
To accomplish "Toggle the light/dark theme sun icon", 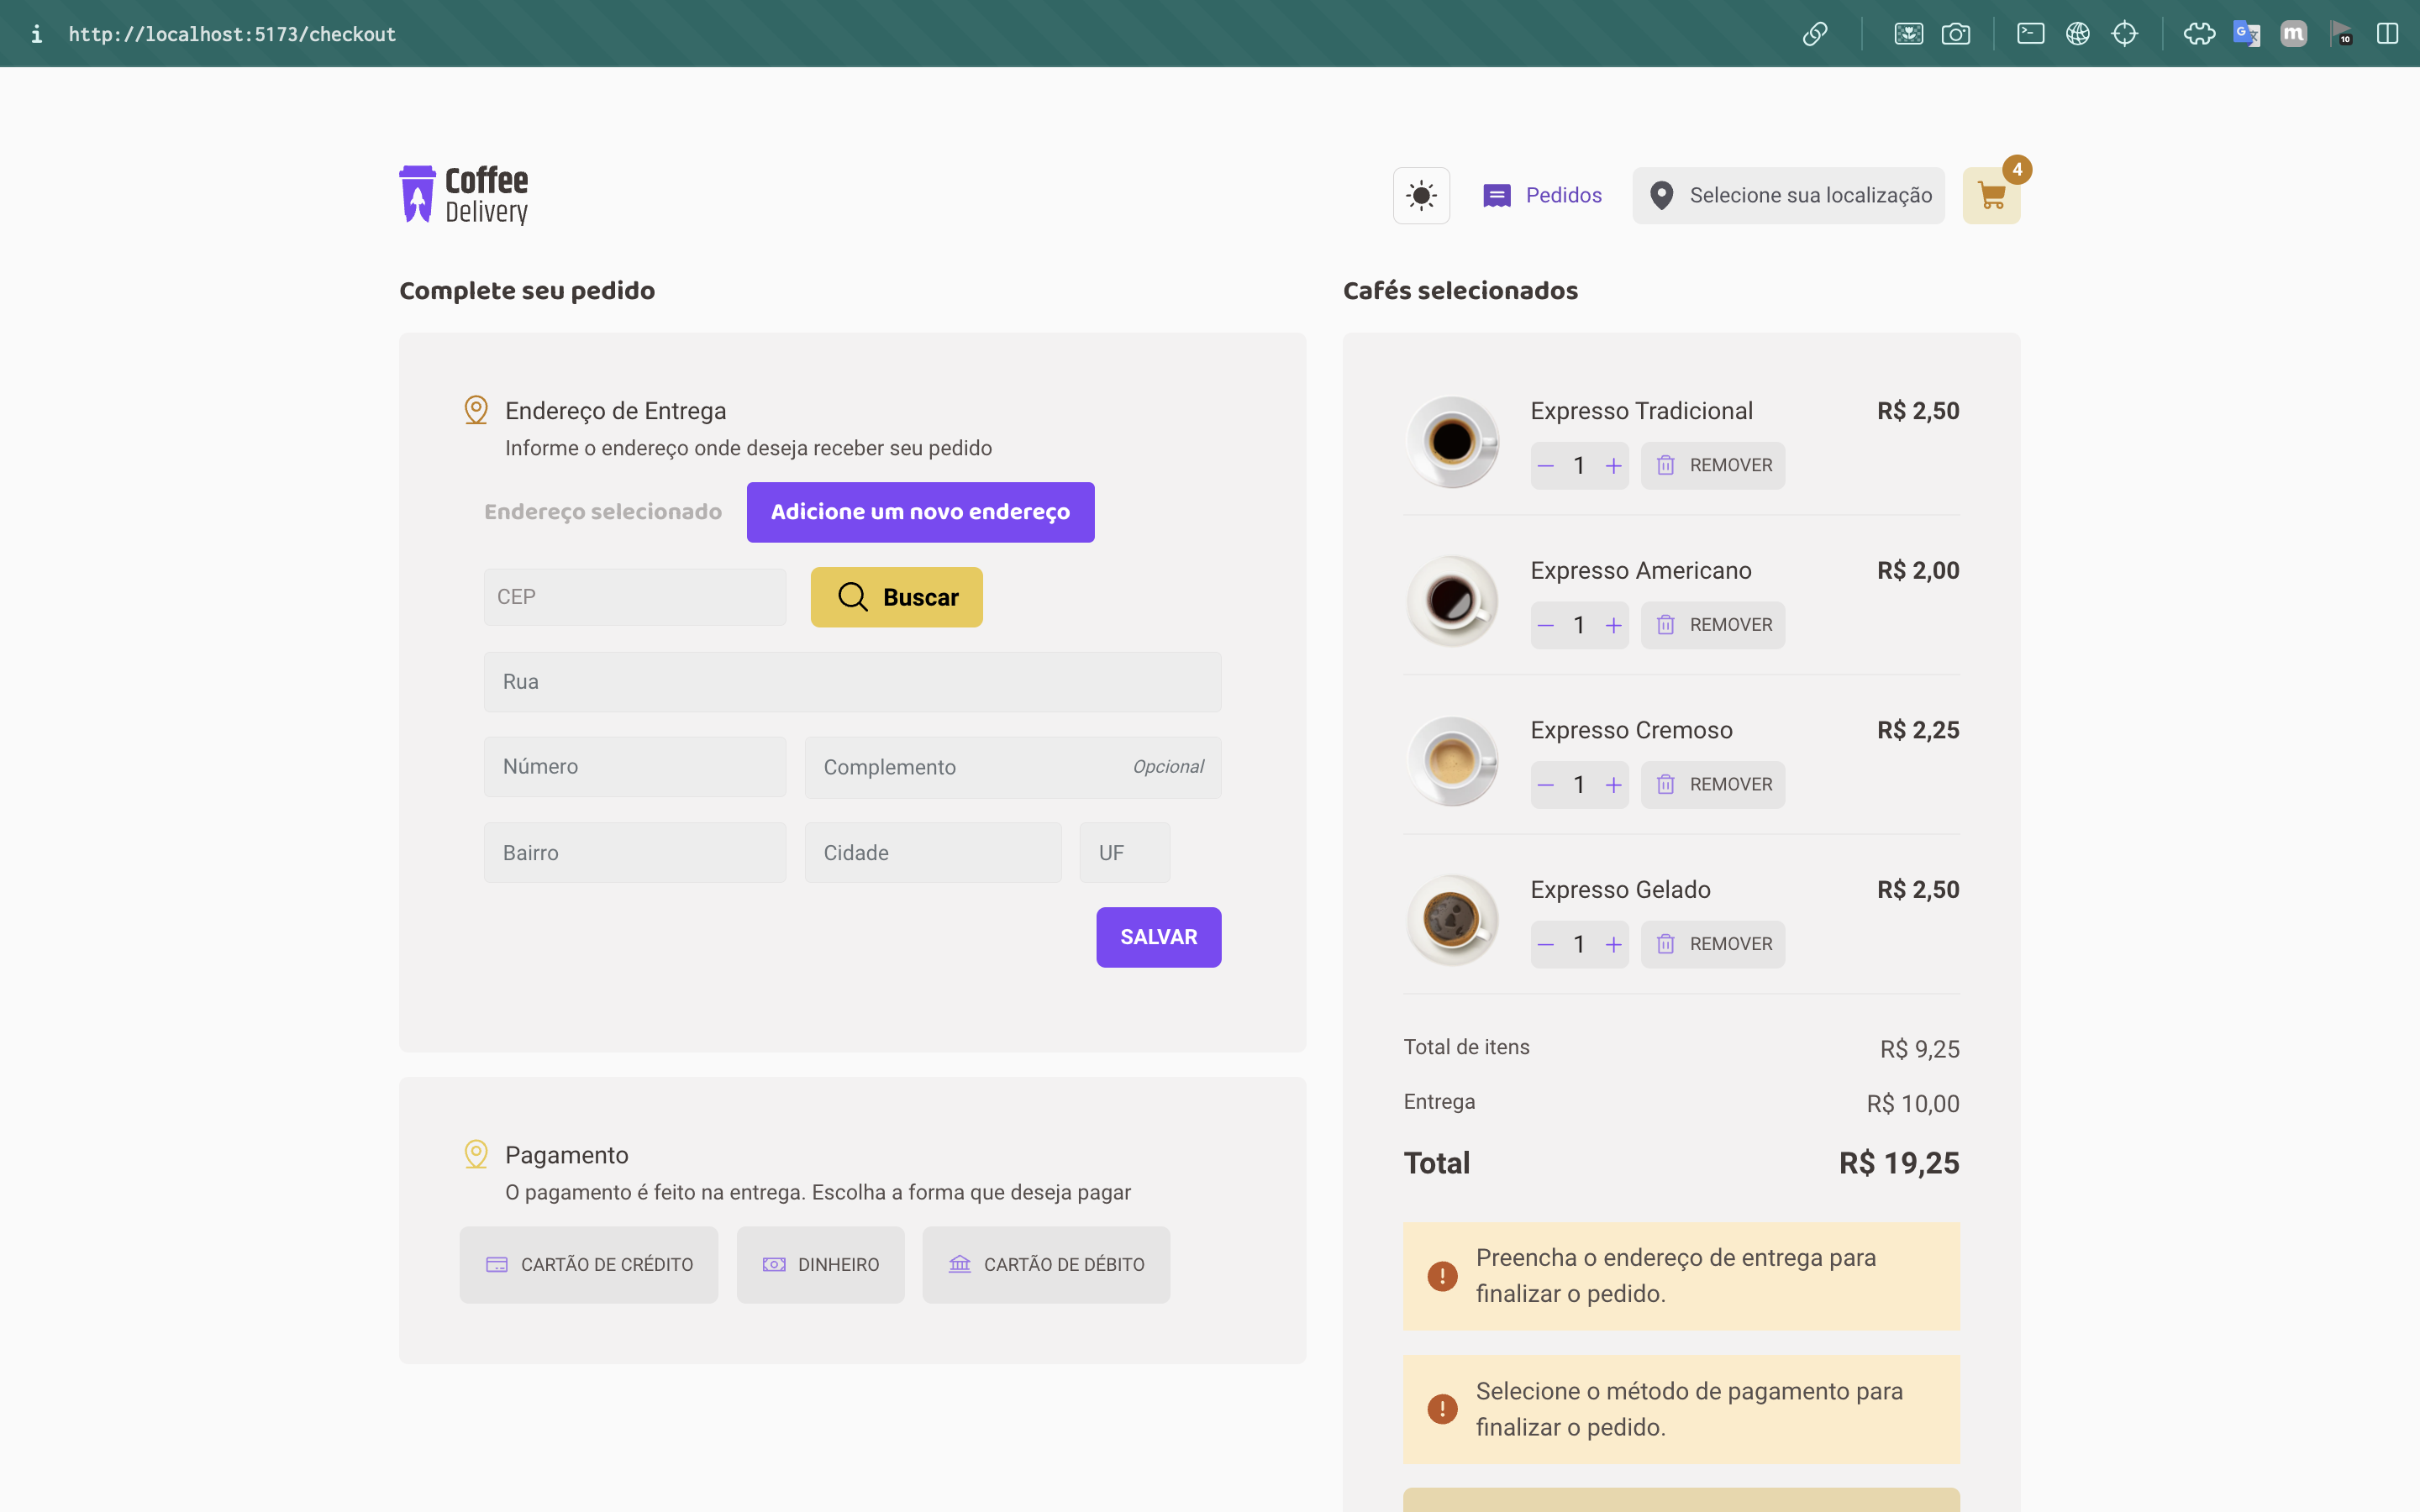I will pyautogui.click(x=1421, y=195).
